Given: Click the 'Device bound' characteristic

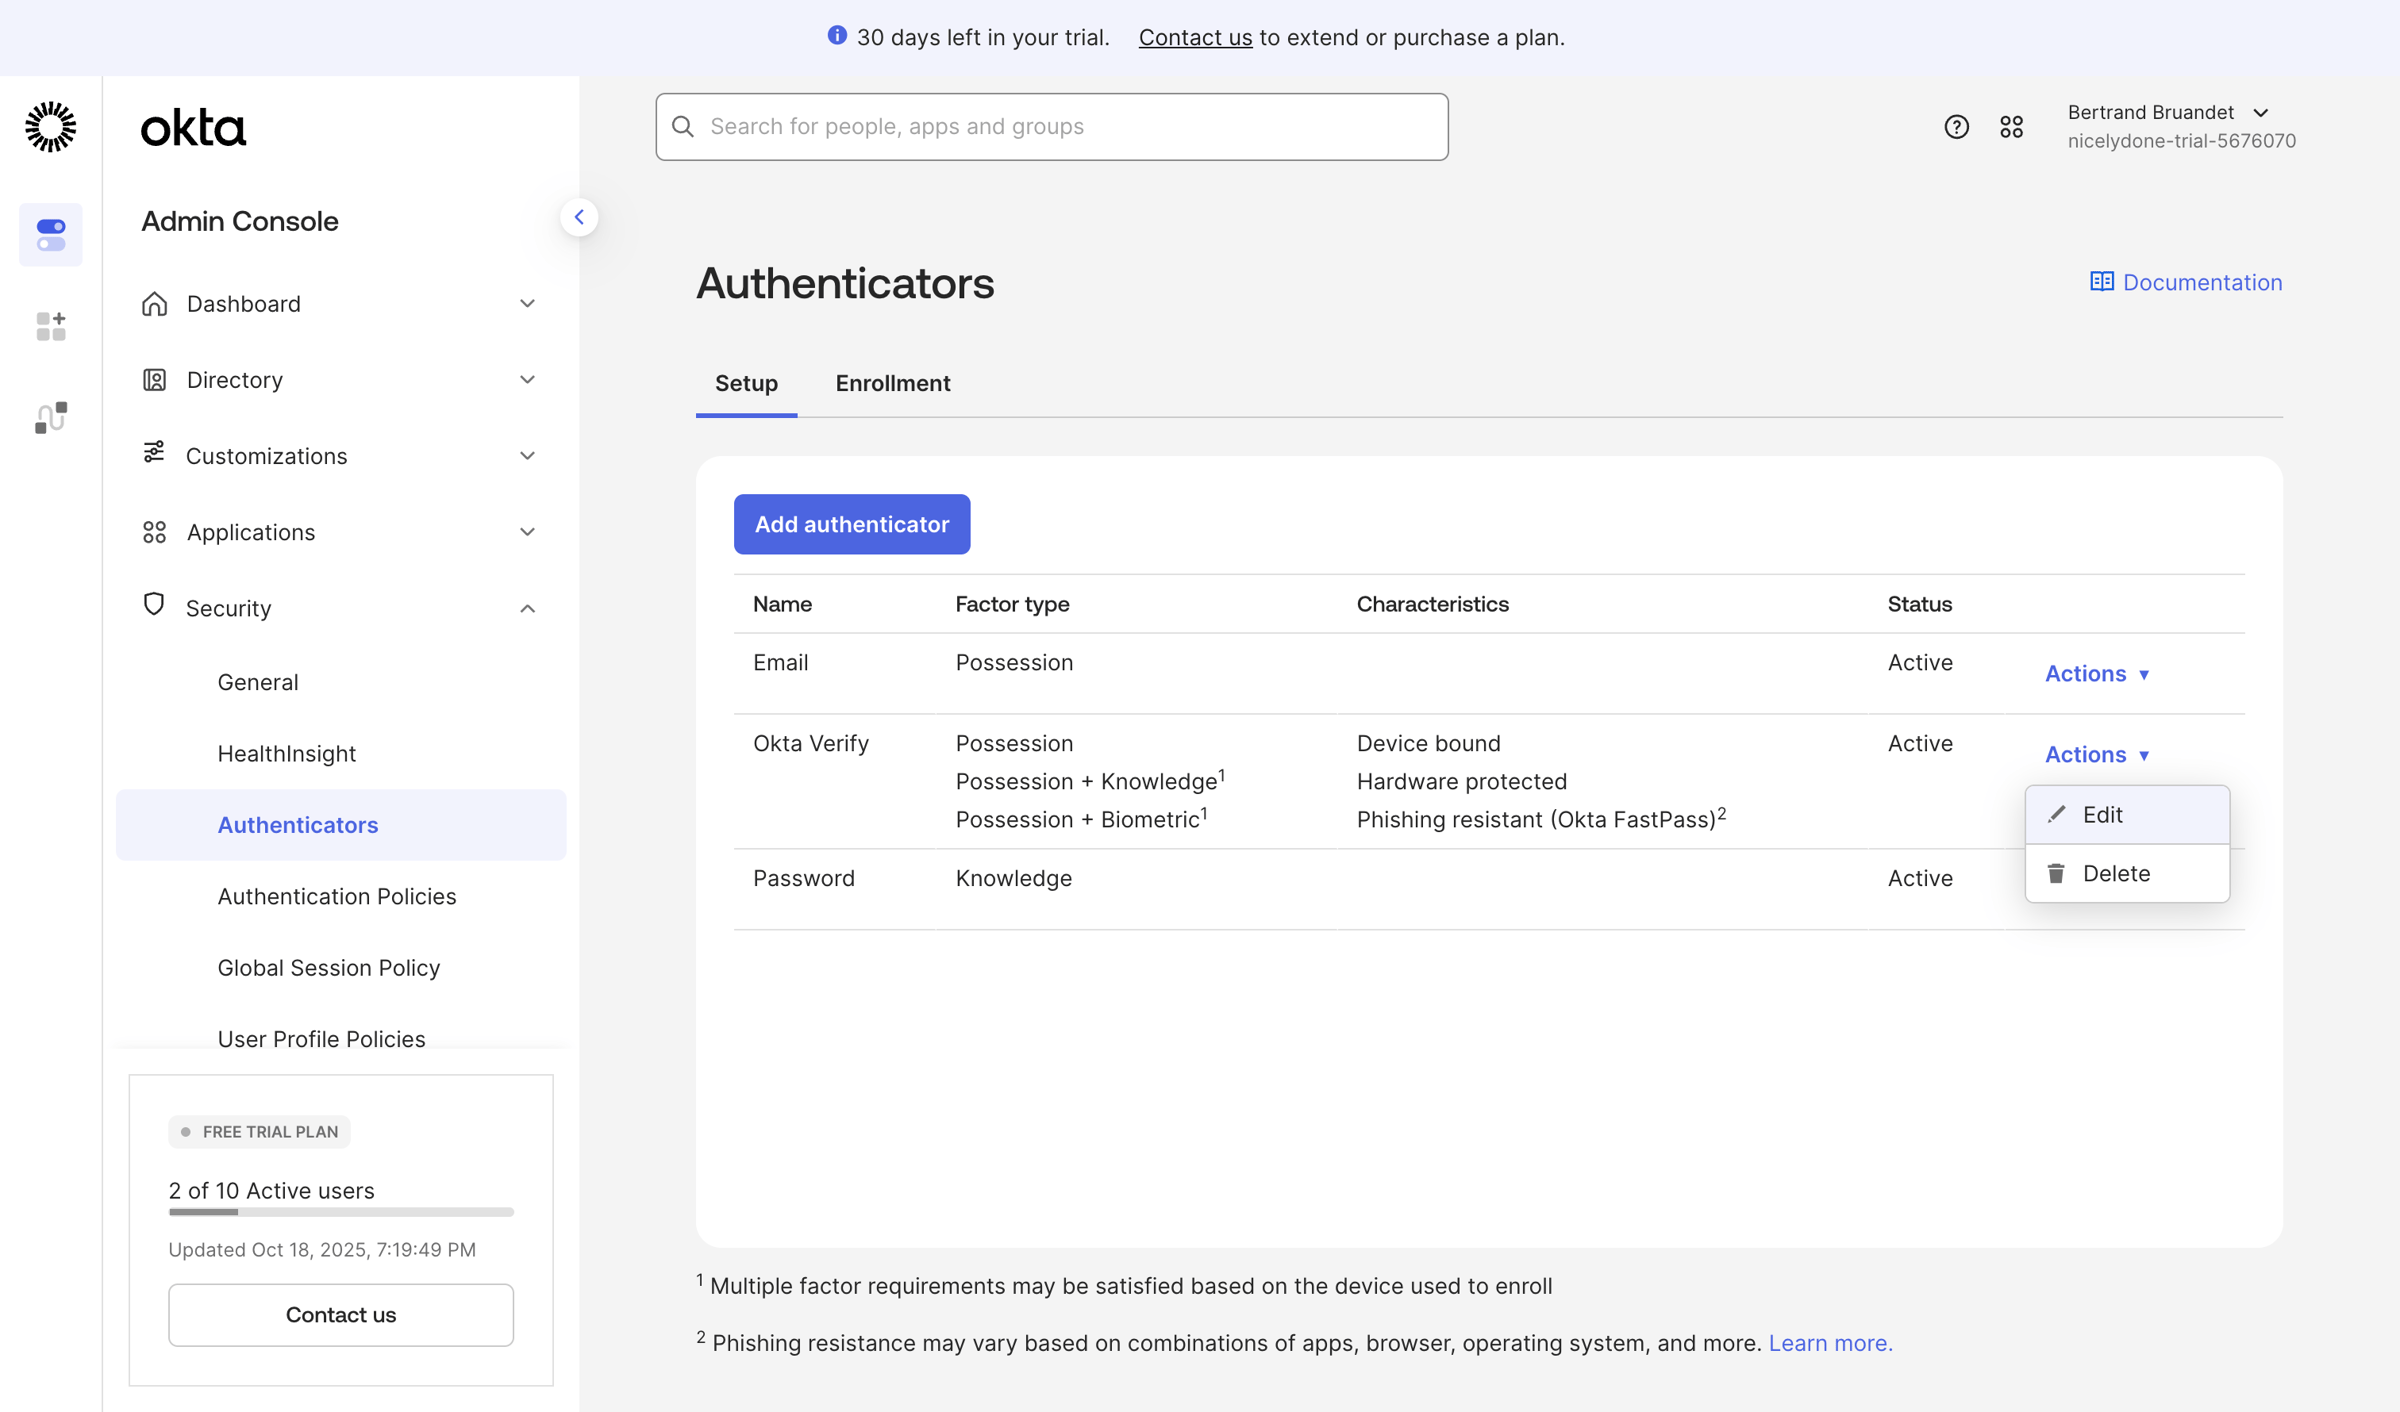Looking at the screenshot, I should click(1428, 743).
